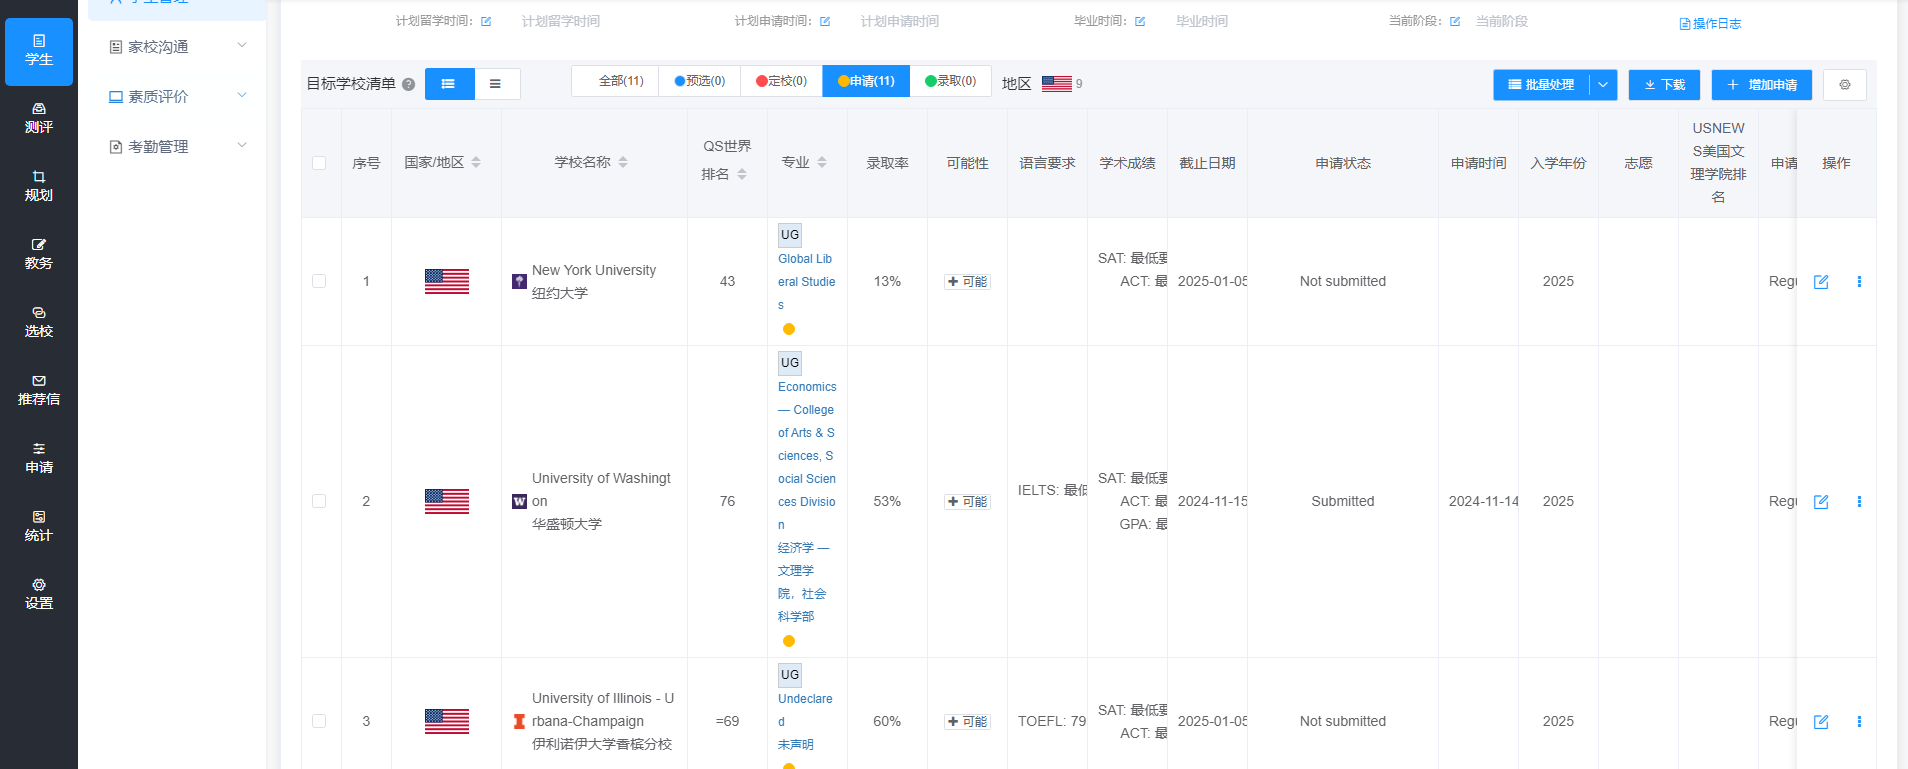Open the 统计 sidebar icon
This screenshot has height=769, width=1908.
click(x=39, y=526)
